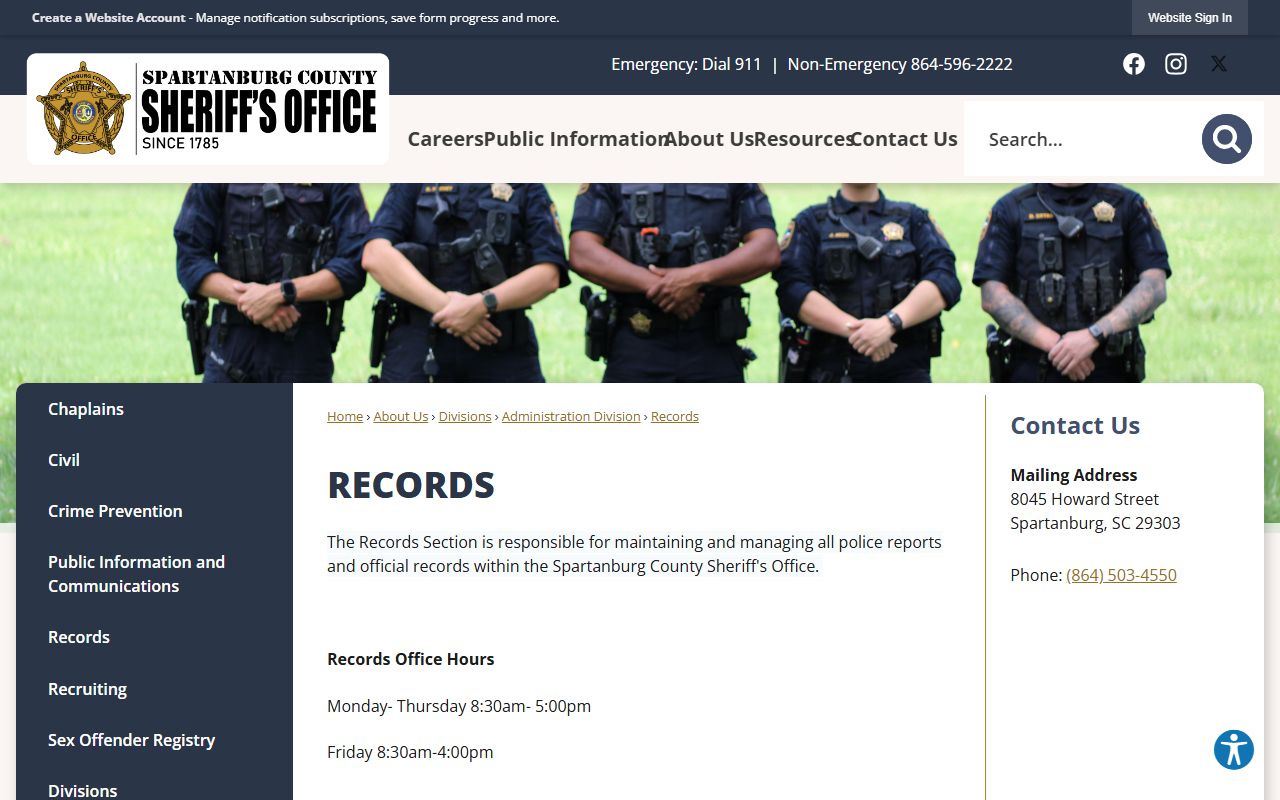This screenshot has height=800, width=1280.
Task: Open the Resources menu
Action: tap(803, 139)
